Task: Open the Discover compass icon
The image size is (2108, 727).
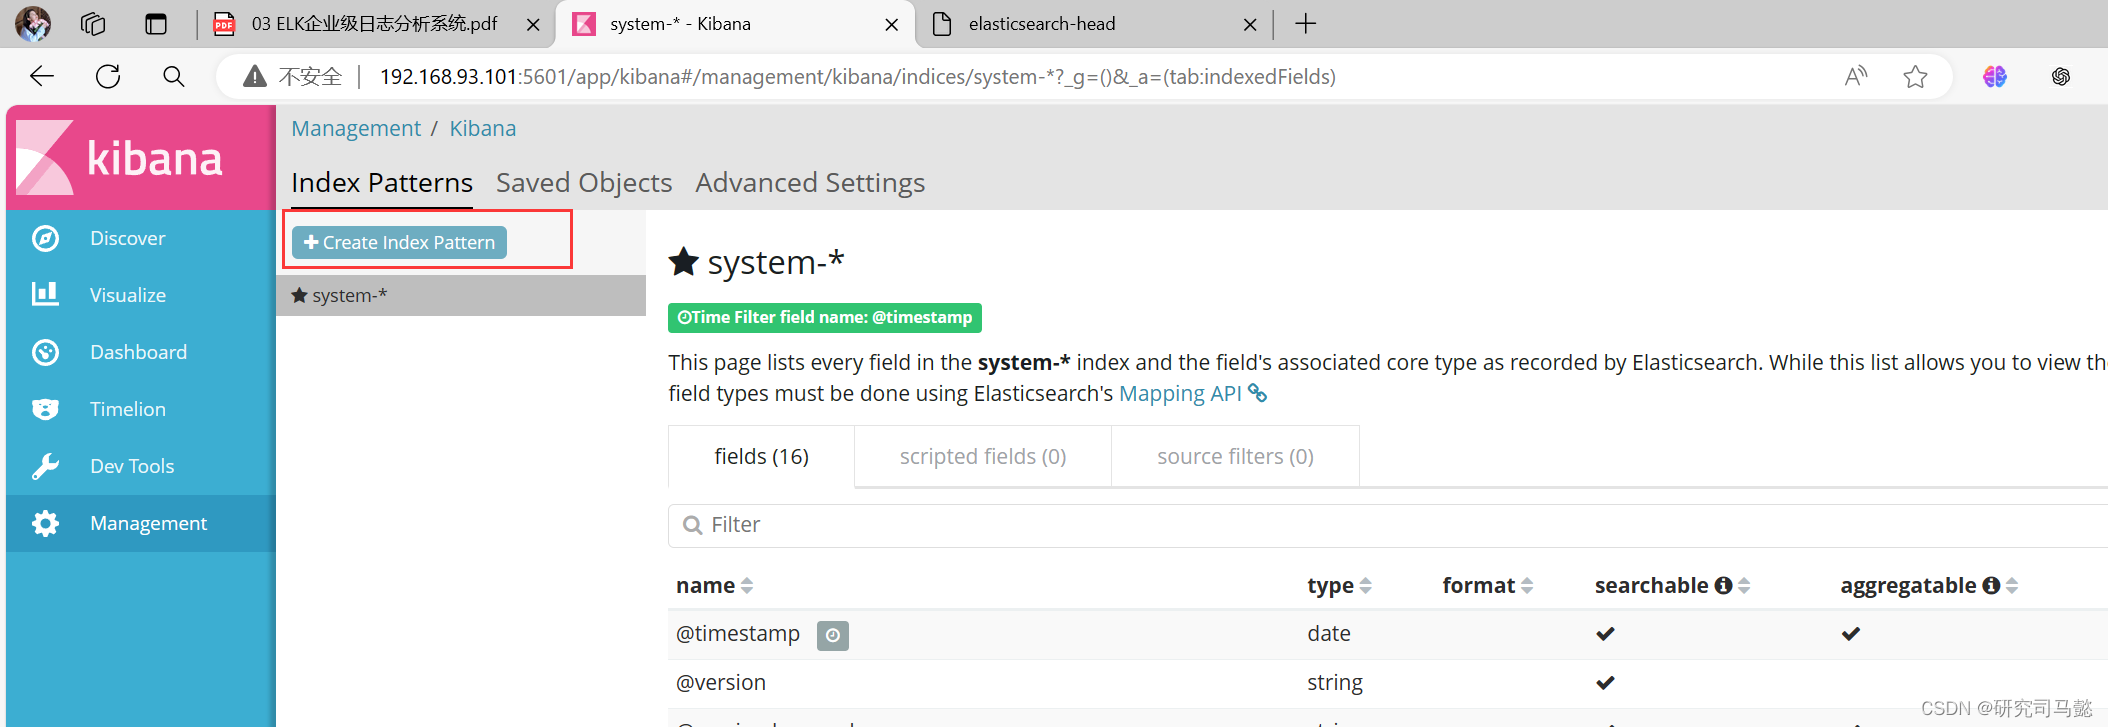Action: (45, 238)
